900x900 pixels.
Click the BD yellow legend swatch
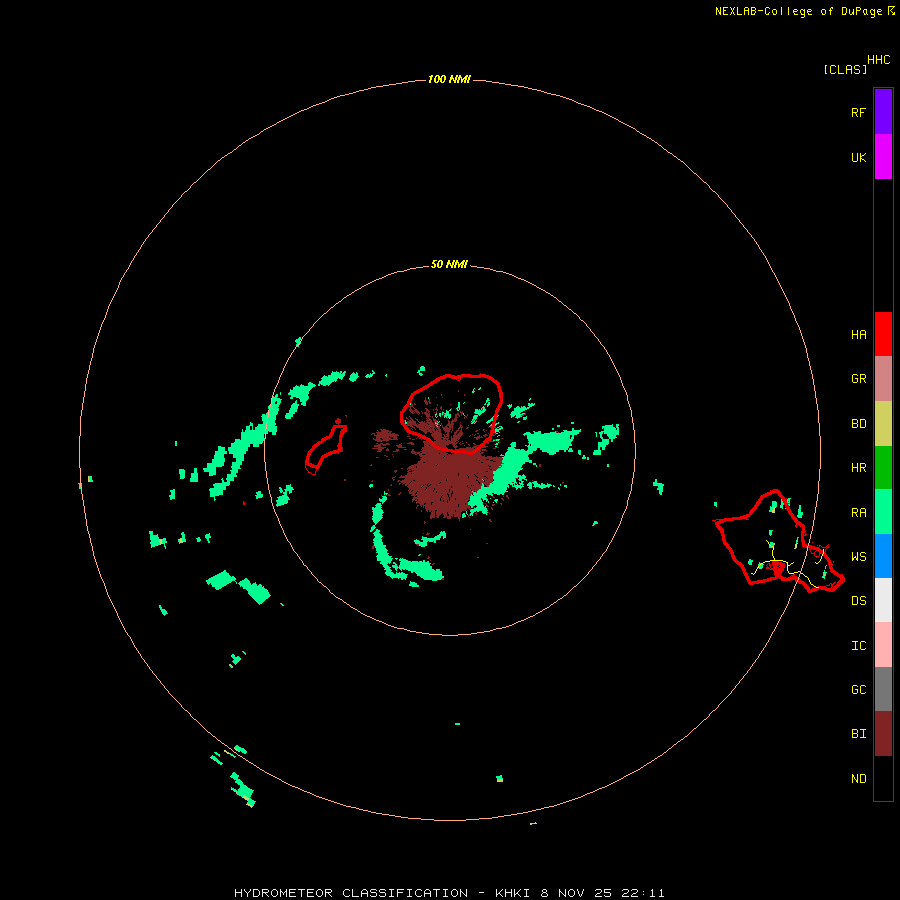click(x=883, y=423)
